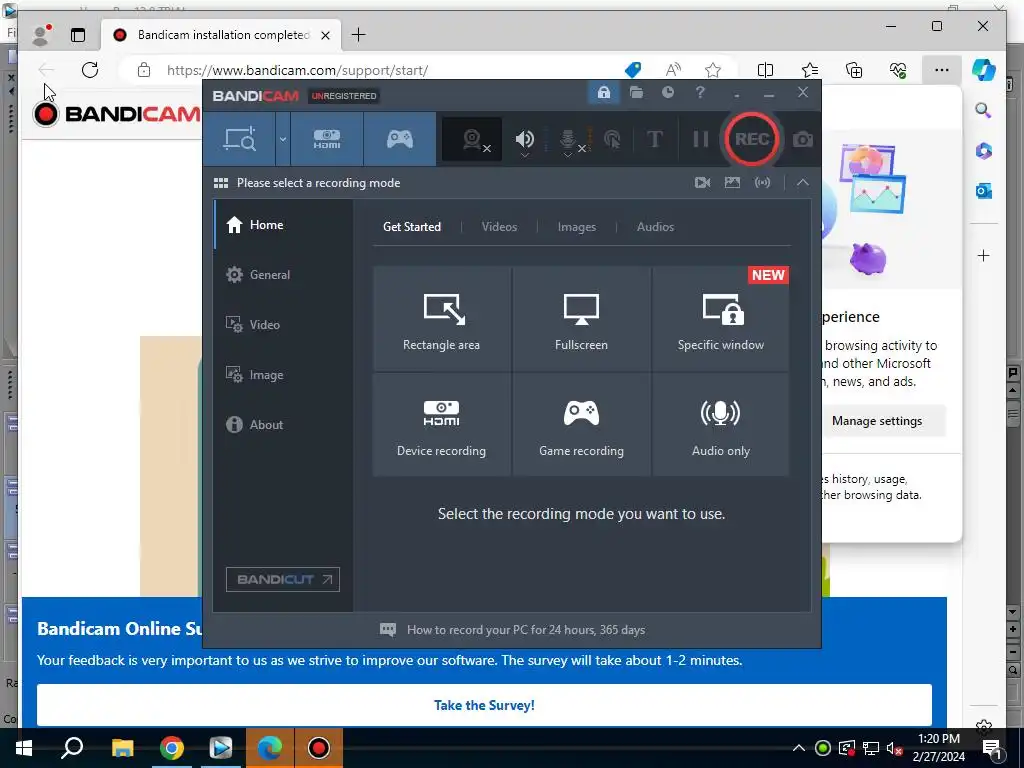The image size is (1024, 768).
Task: Open Edge sidebar search icon
Action: (x=983, y=110)
